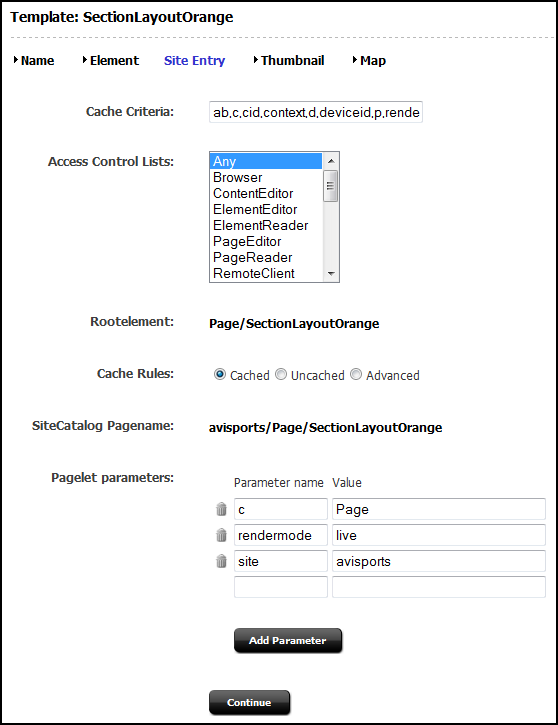The image size is (558, 725).
Task: Select 'ContentEditor' in the ACL list
Action: 266,193
